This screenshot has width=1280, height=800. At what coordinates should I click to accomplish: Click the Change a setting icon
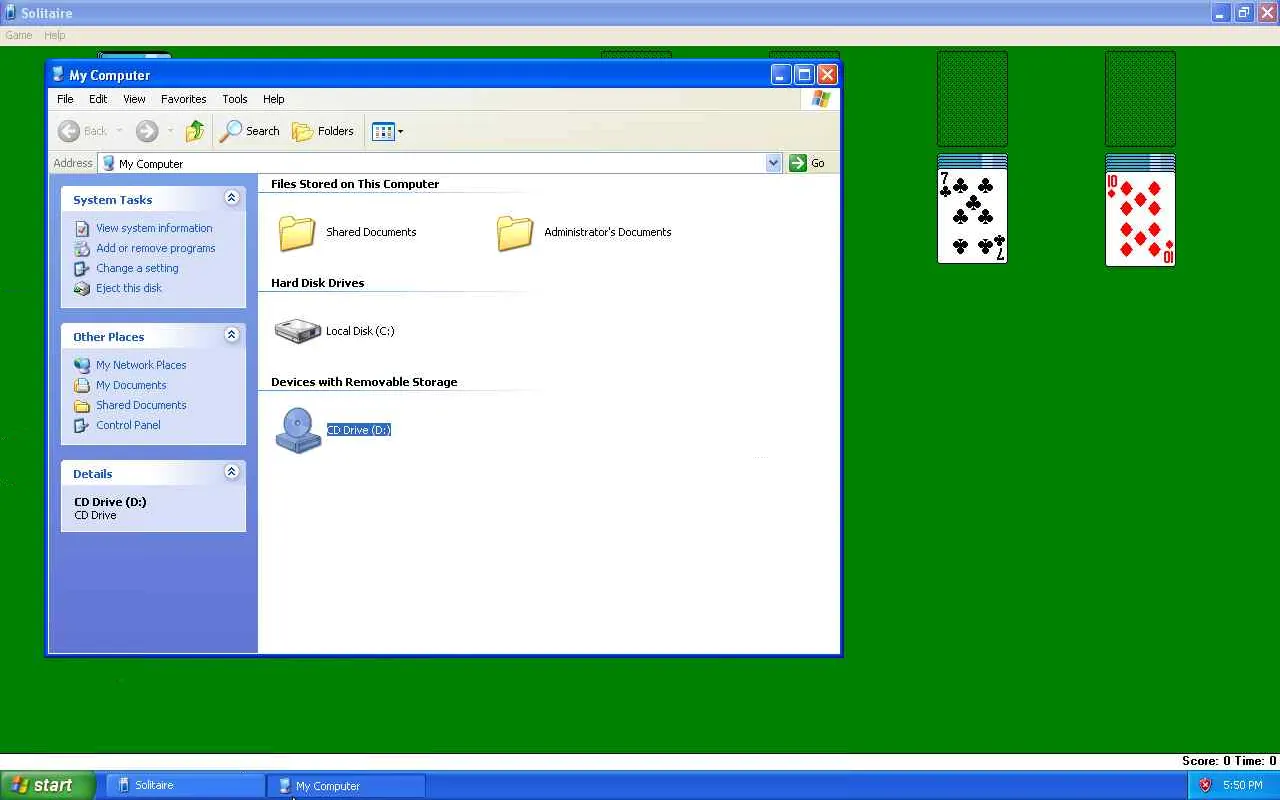(82, 268)
